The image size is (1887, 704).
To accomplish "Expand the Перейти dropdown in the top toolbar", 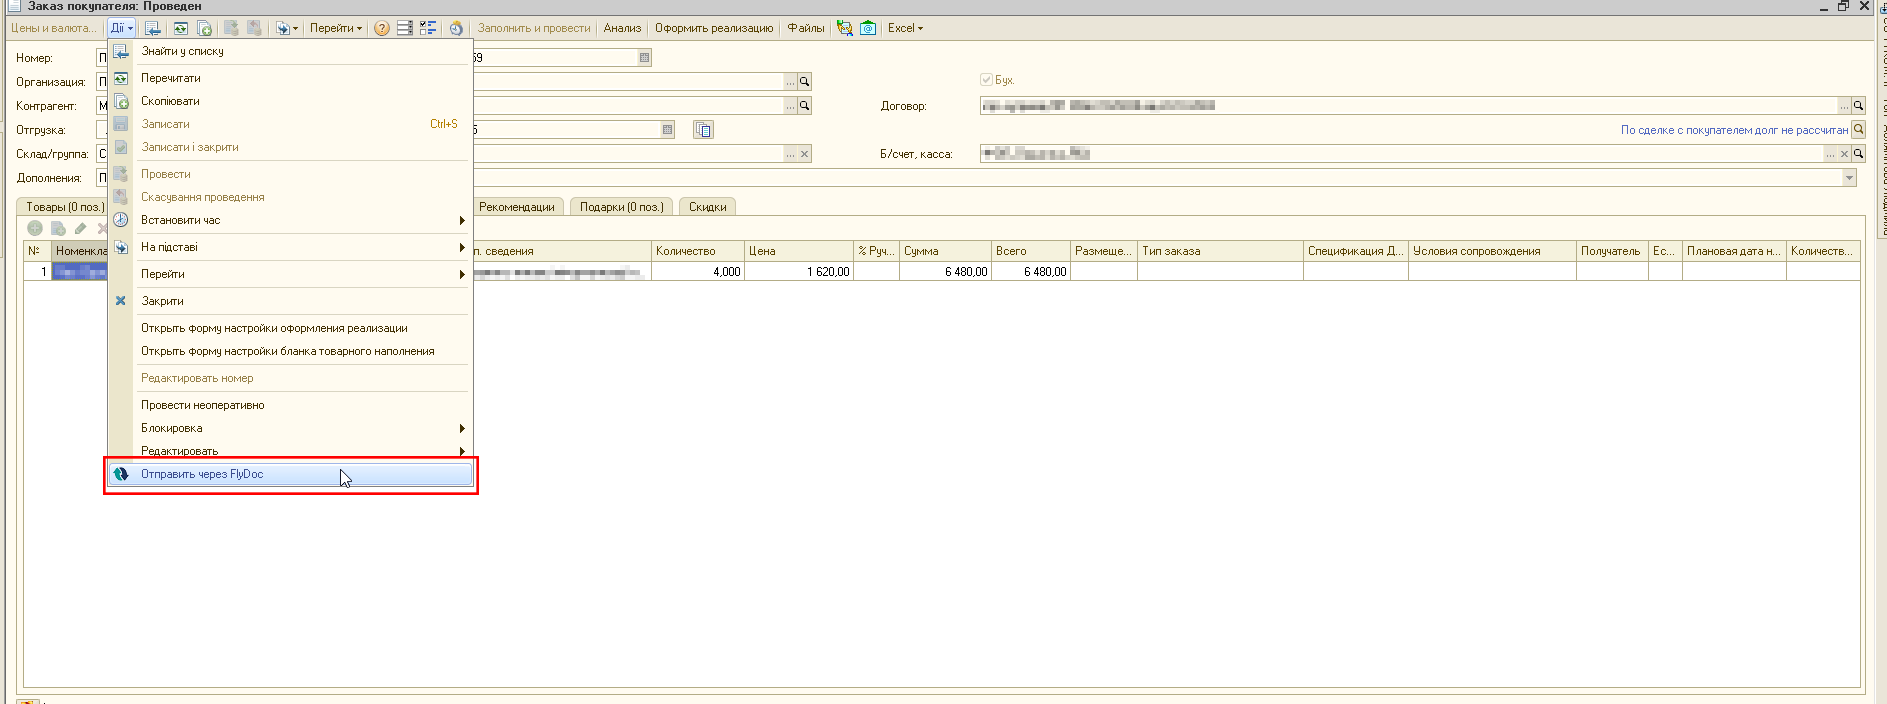I will tap(335, 28).
